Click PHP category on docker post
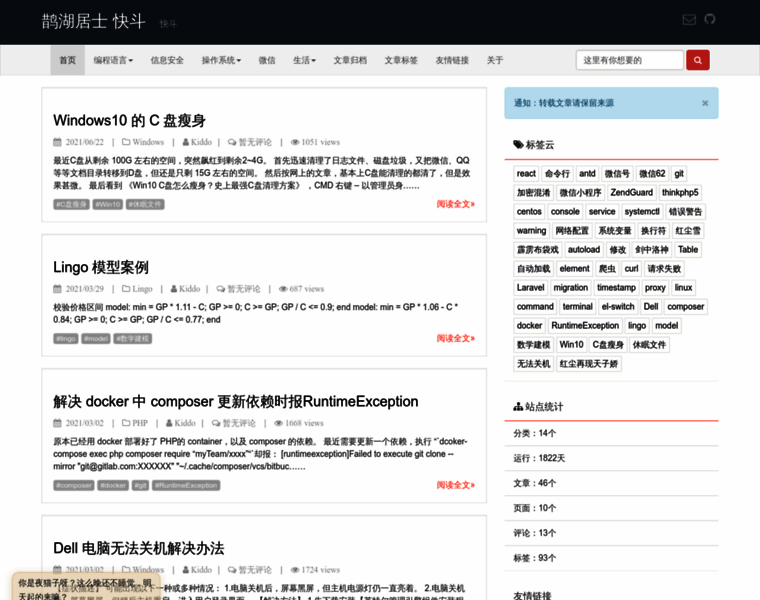 [140, 423]
